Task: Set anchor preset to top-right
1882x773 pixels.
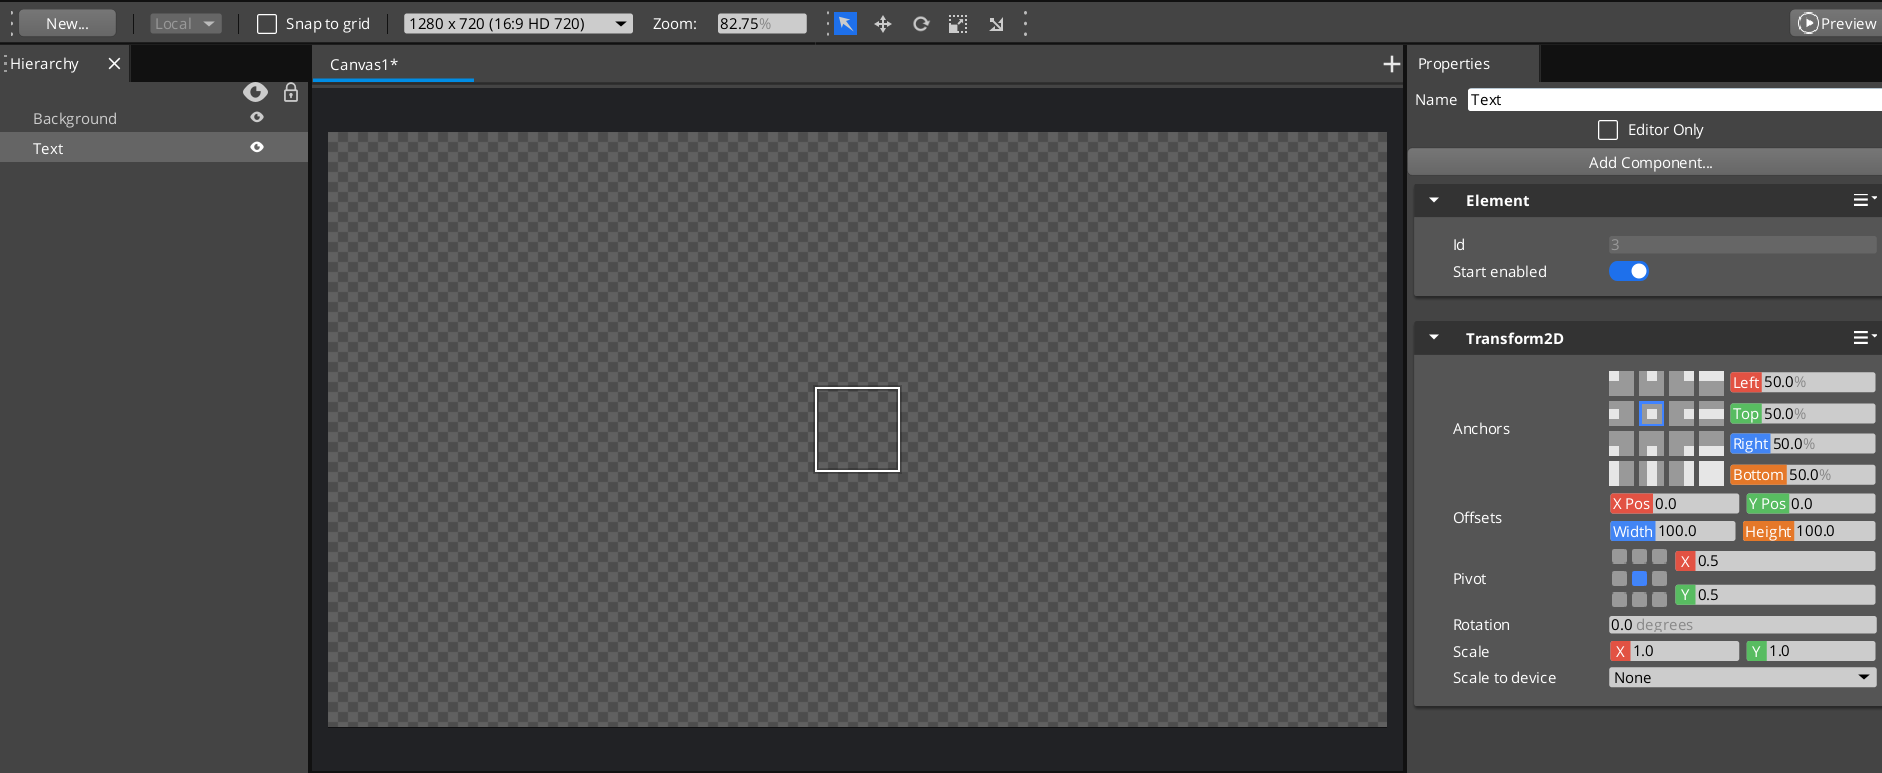Action: pyautogui.click(x=1681, y=383)
